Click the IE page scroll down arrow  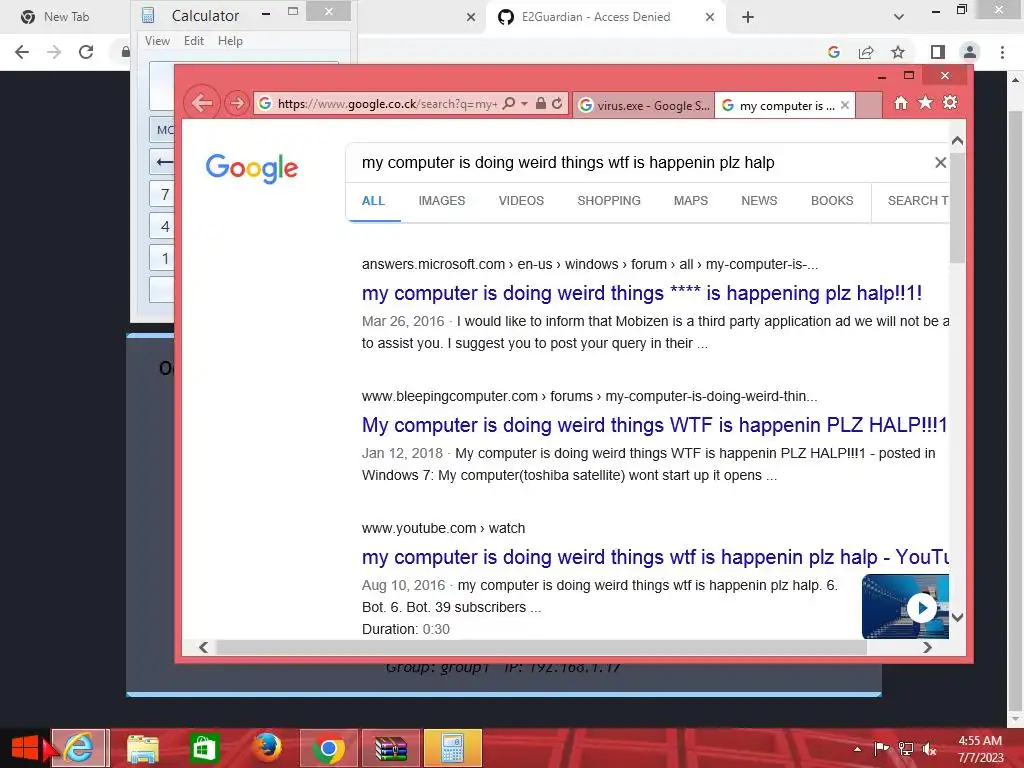[957, 617]
